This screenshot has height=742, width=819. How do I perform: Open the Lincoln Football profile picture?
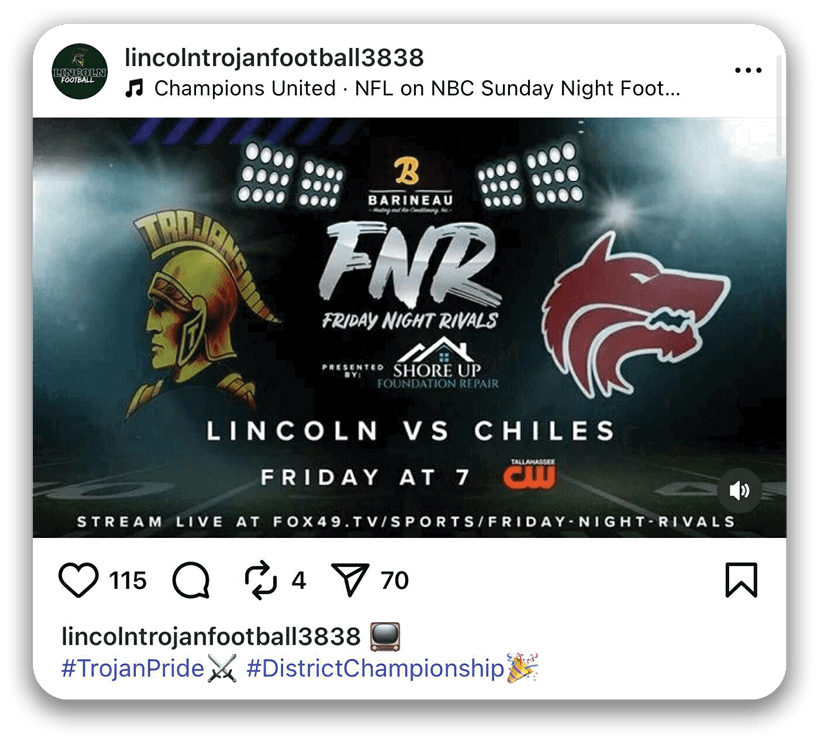[x=80, y=72]
